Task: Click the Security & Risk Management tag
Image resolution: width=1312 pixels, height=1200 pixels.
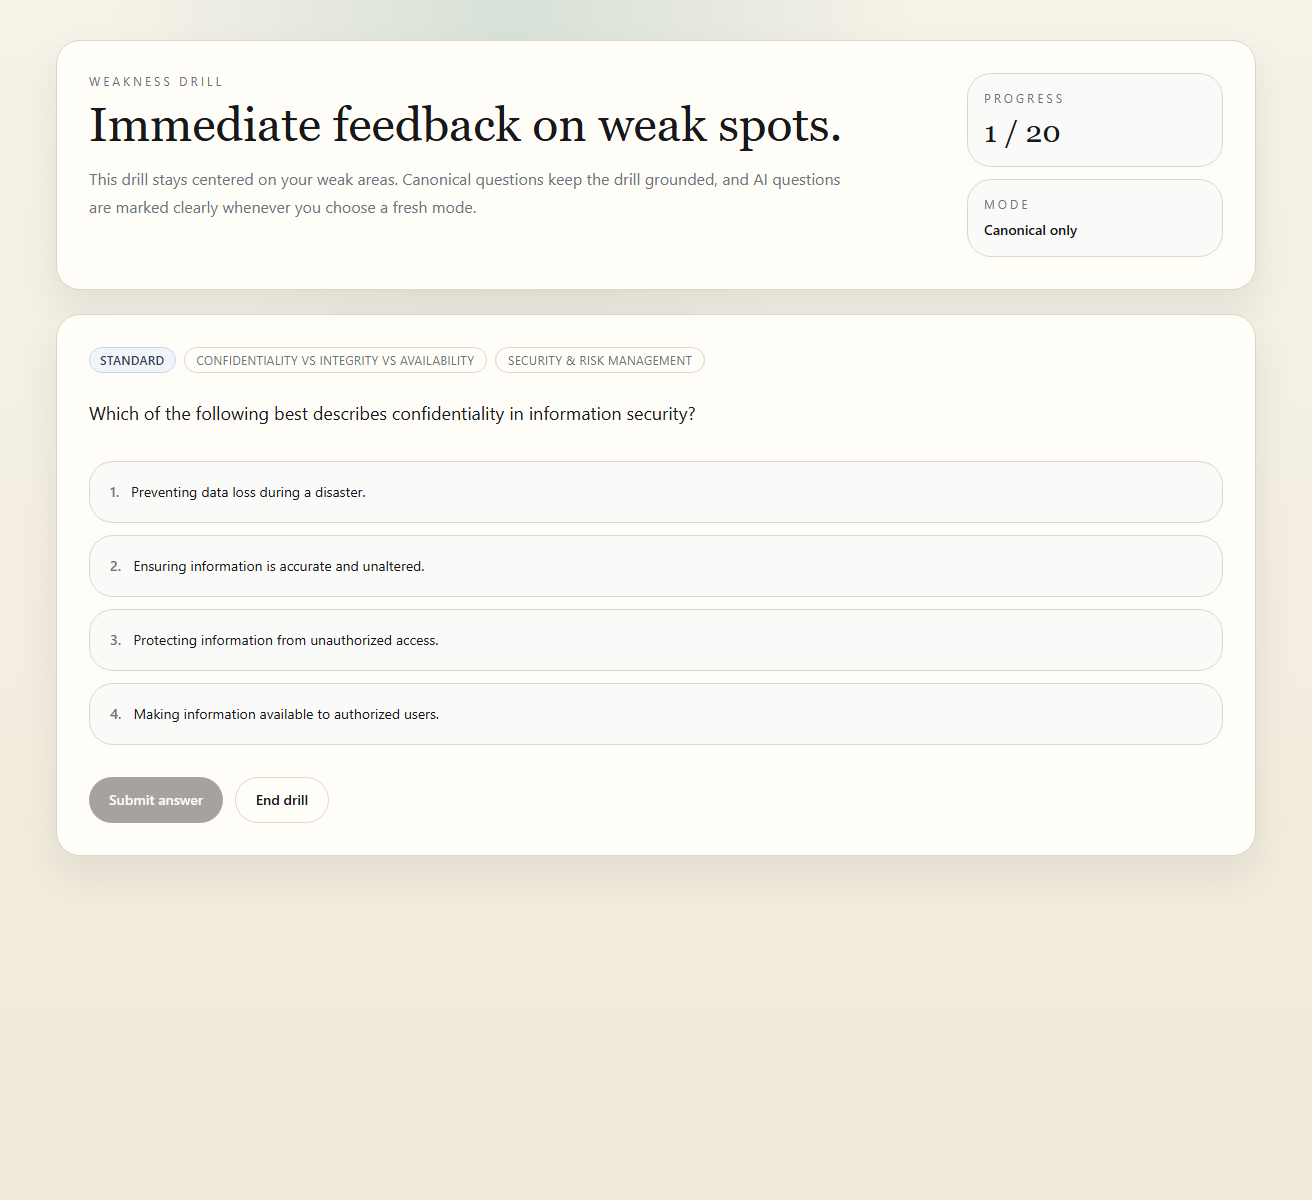Action: 599,360
